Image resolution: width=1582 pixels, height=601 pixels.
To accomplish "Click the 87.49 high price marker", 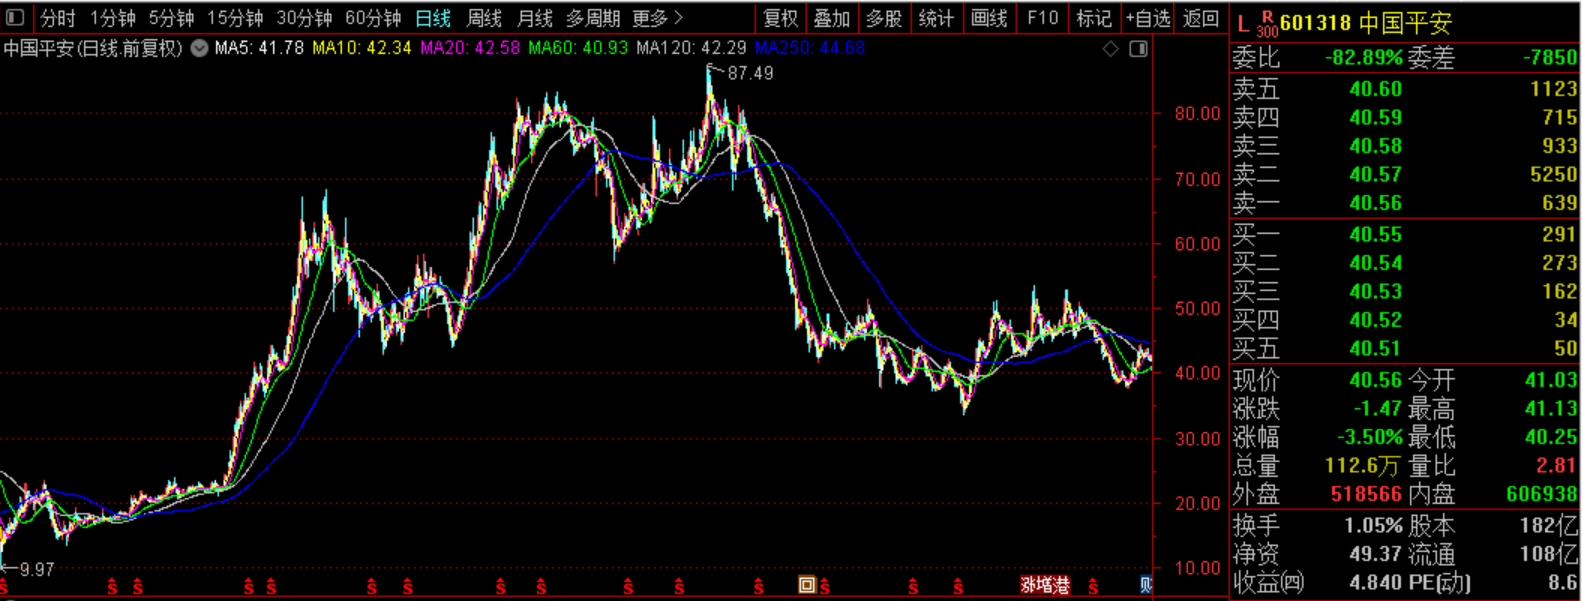I will coord(750,73).
